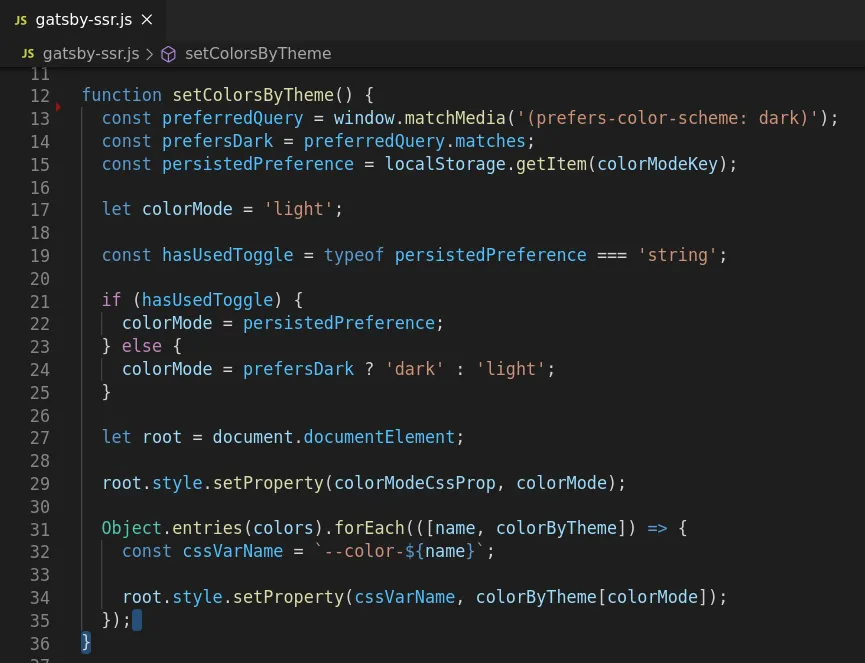Click colorByTheme[colorMode] on line 34
The height and width of the screenshot is (663, 865).
point(592,597)
